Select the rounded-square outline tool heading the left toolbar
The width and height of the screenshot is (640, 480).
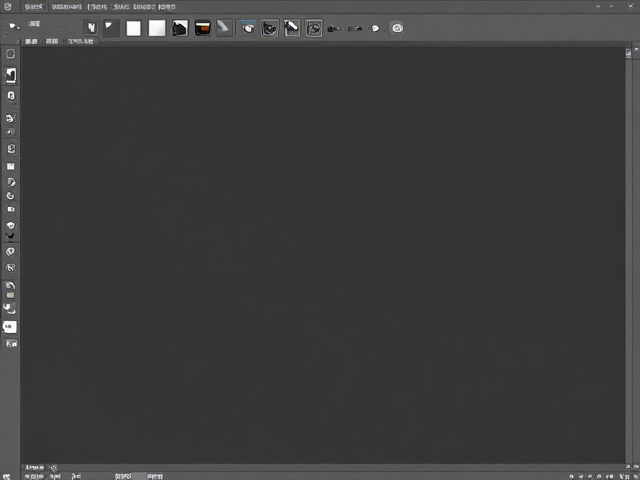(x=11, y=54)
